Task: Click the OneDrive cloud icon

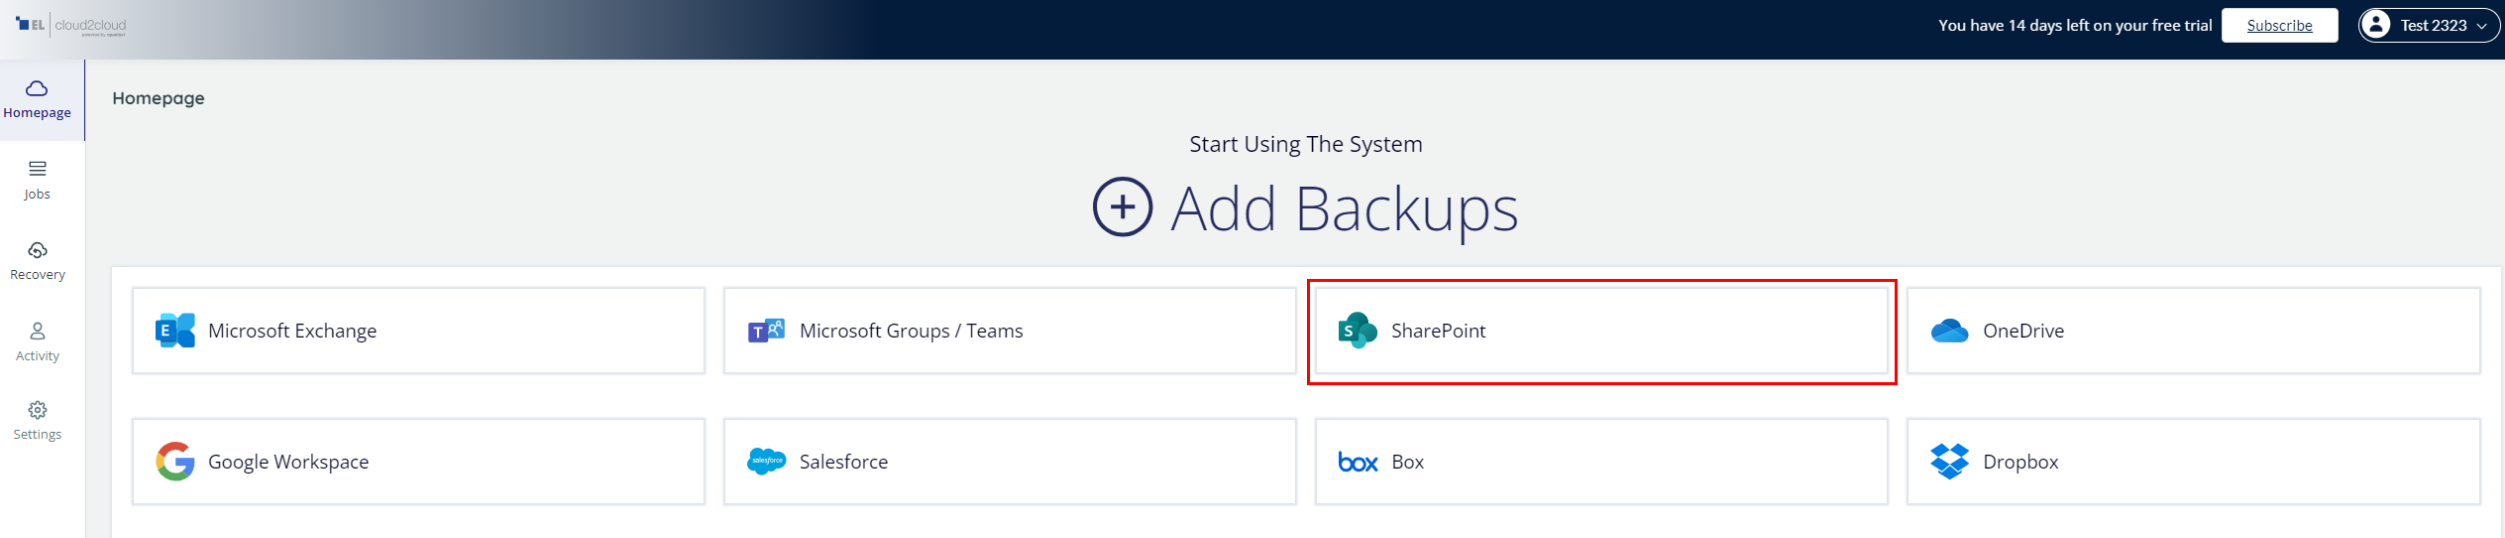Action: (1949, 330)
